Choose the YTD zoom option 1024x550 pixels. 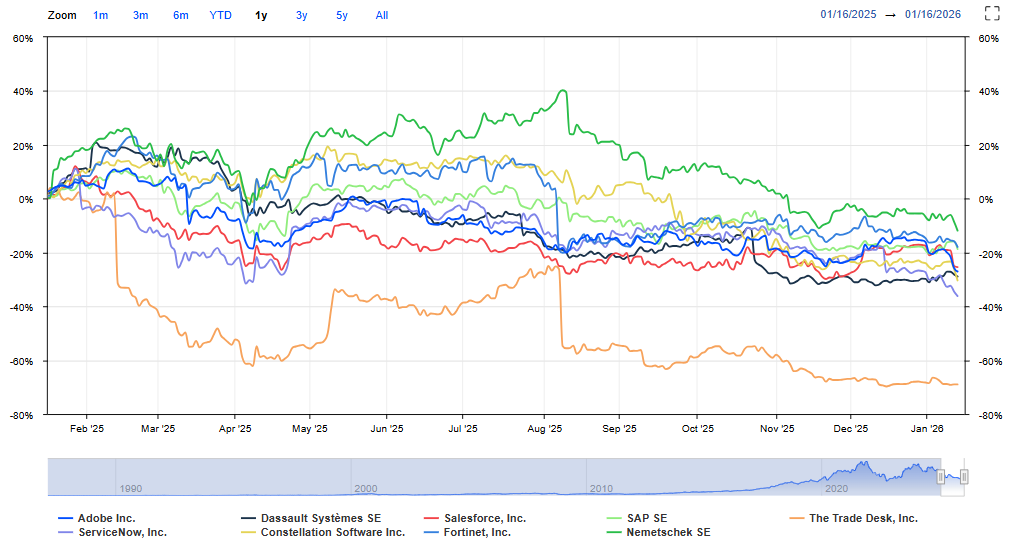pyautogui.click(x=220, y=15)
